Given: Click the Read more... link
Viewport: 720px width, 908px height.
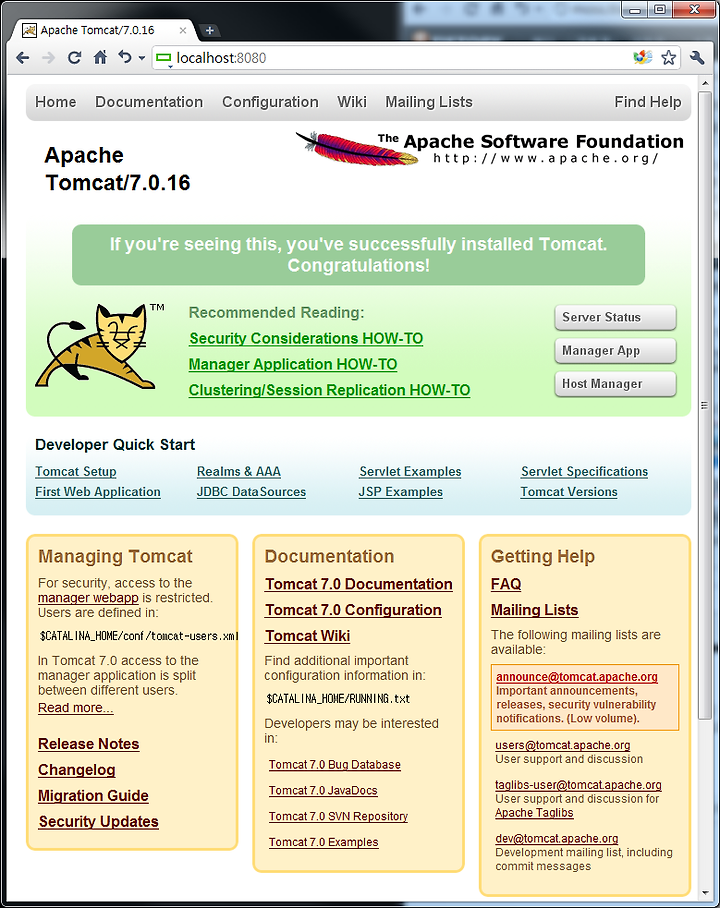Looking at the screenshot, I should point(76,708).
